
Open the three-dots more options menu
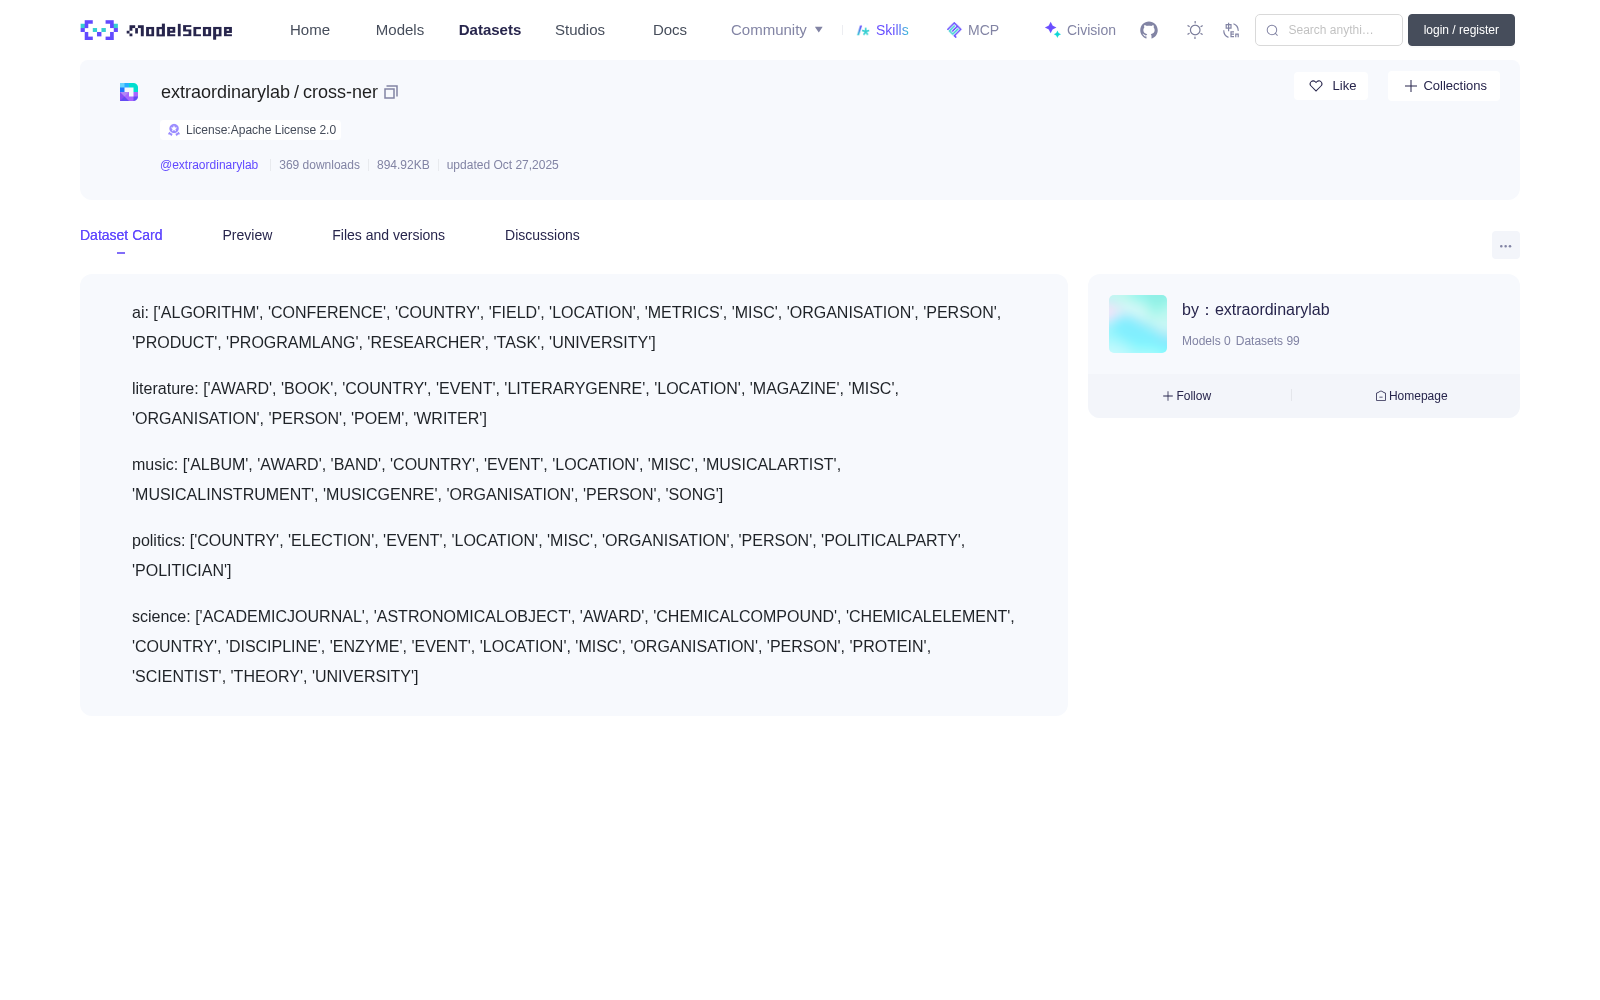[1505, 246]
